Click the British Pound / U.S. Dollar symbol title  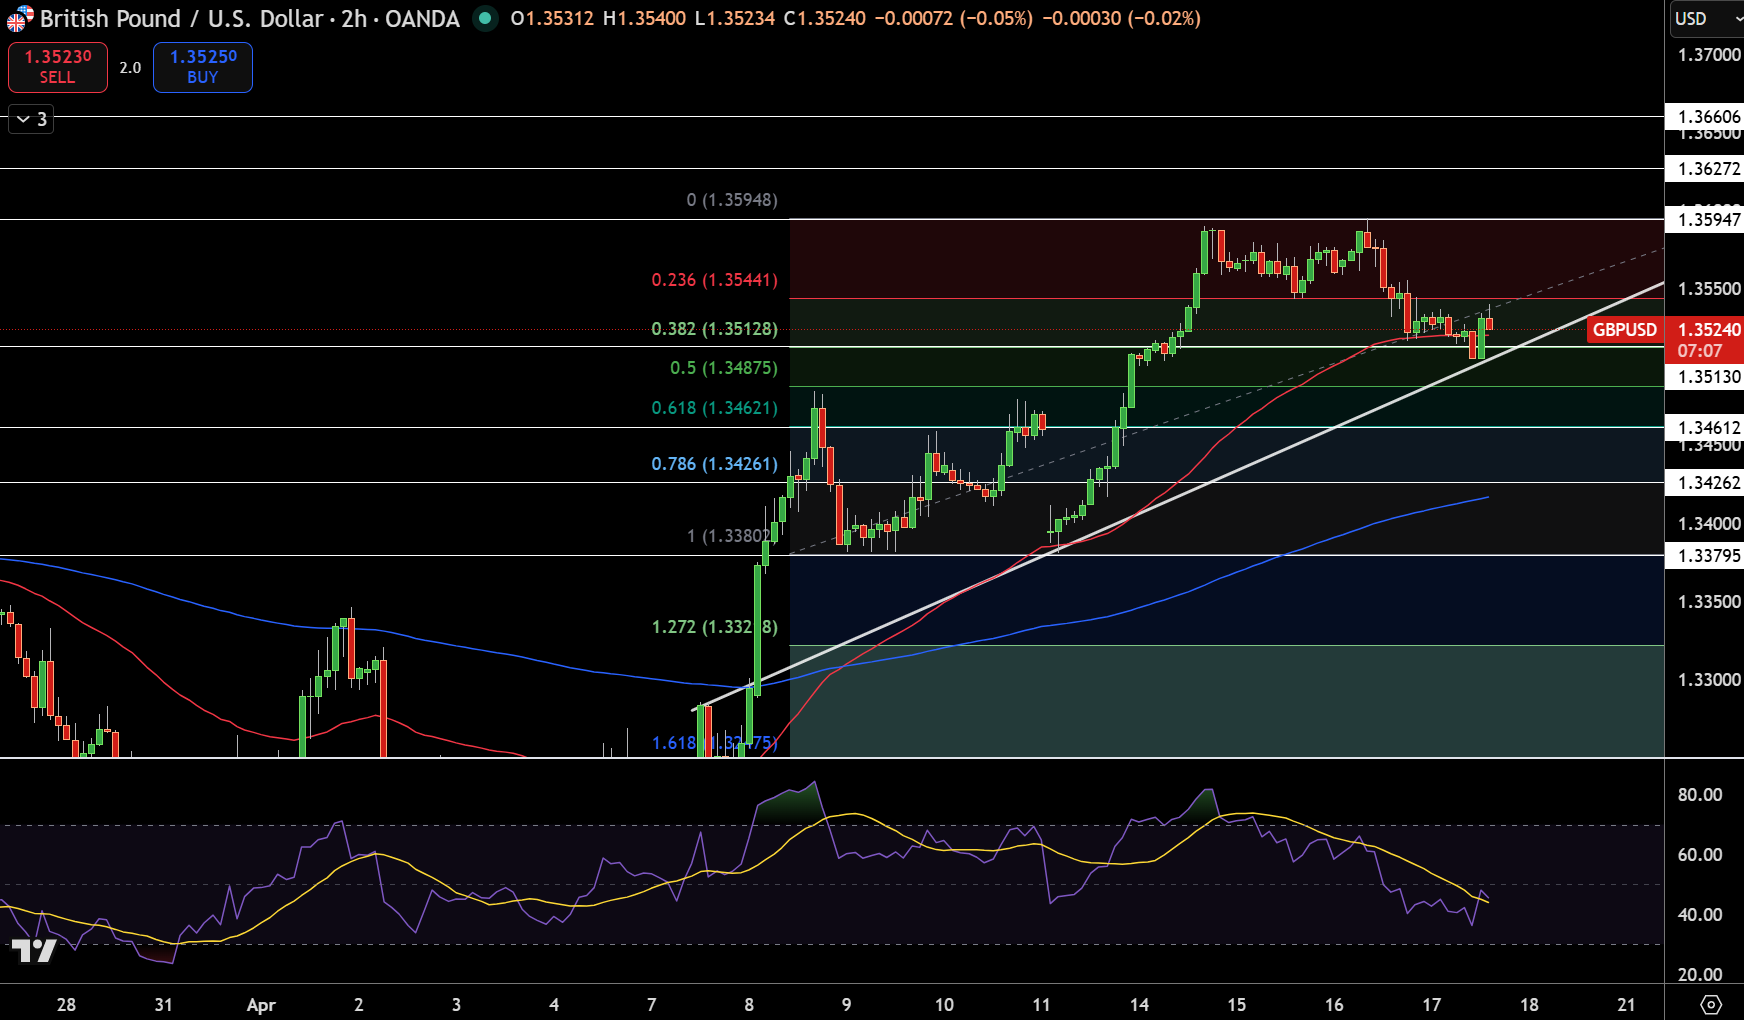181,18
